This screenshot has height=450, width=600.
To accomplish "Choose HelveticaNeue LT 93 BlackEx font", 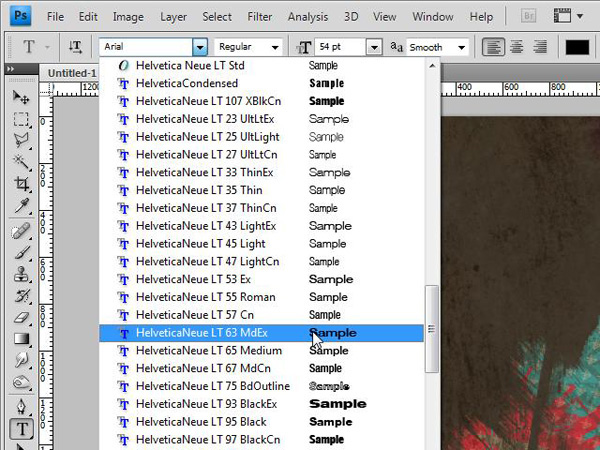I will coord(261,404).
